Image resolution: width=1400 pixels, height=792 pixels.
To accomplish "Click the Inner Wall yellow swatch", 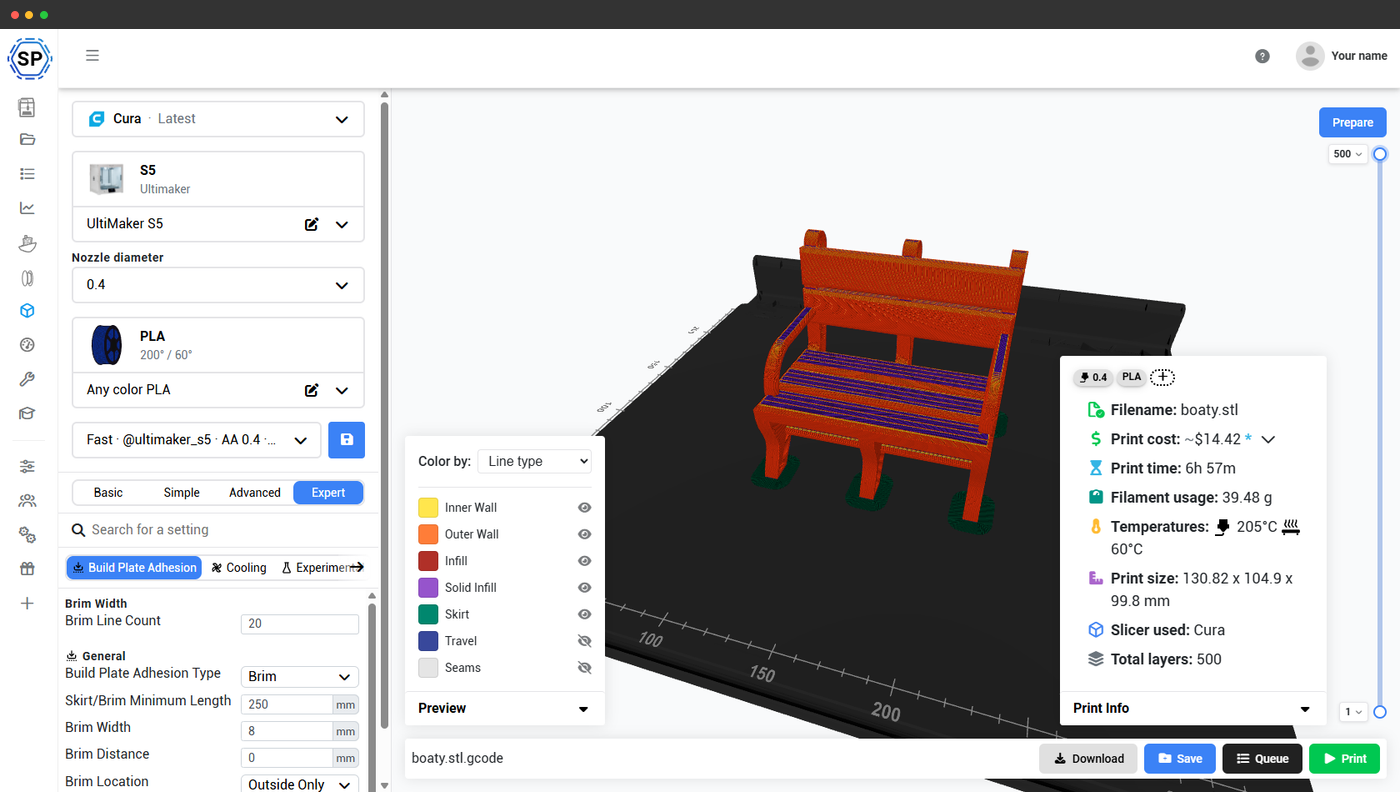I will (428, 508).
